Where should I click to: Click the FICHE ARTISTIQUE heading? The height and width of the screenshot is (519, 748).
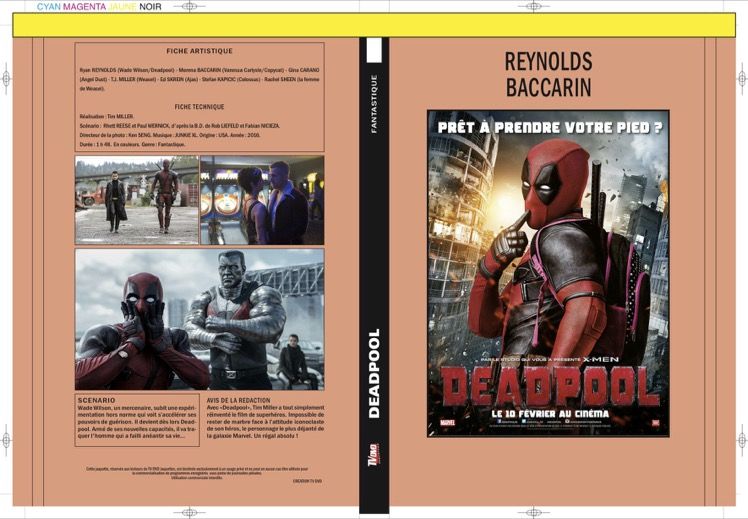point(199,51)
